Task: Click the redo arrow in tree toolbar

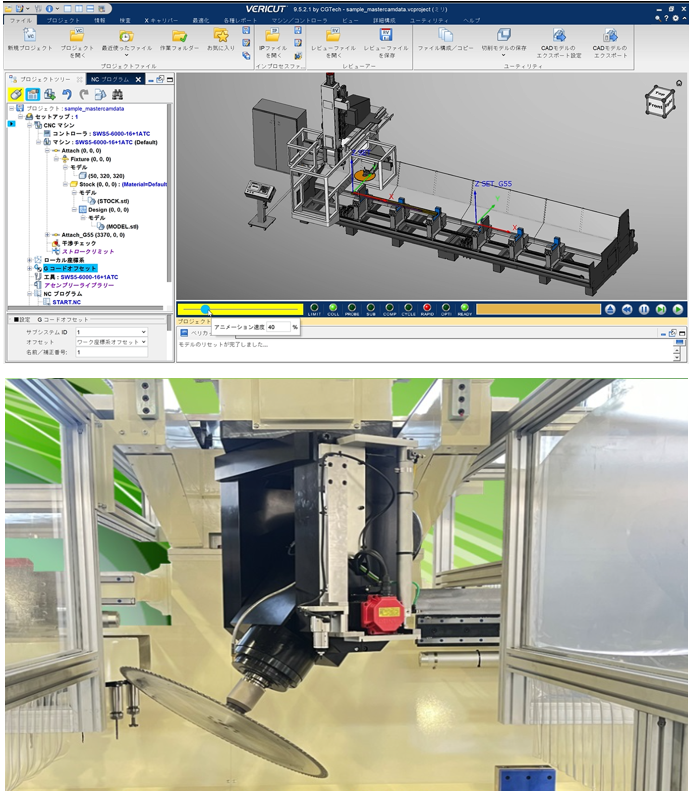Action: (x=84, y=94)
